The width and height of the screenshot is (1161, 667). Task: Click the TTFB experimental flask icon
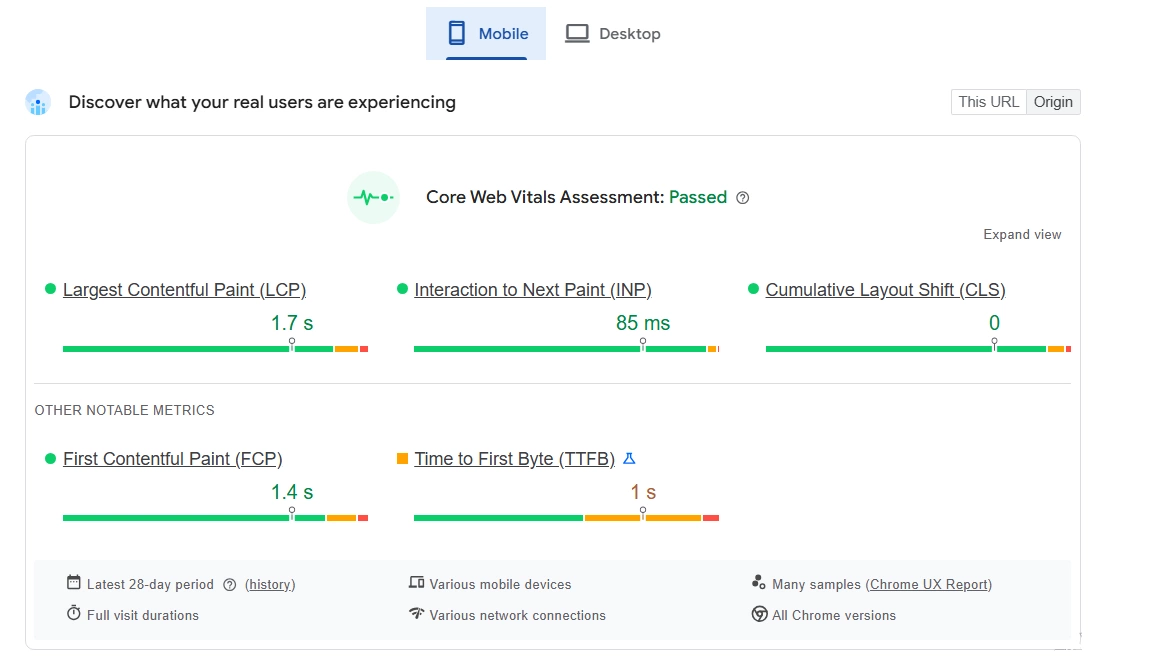click(x=629, y=459)
